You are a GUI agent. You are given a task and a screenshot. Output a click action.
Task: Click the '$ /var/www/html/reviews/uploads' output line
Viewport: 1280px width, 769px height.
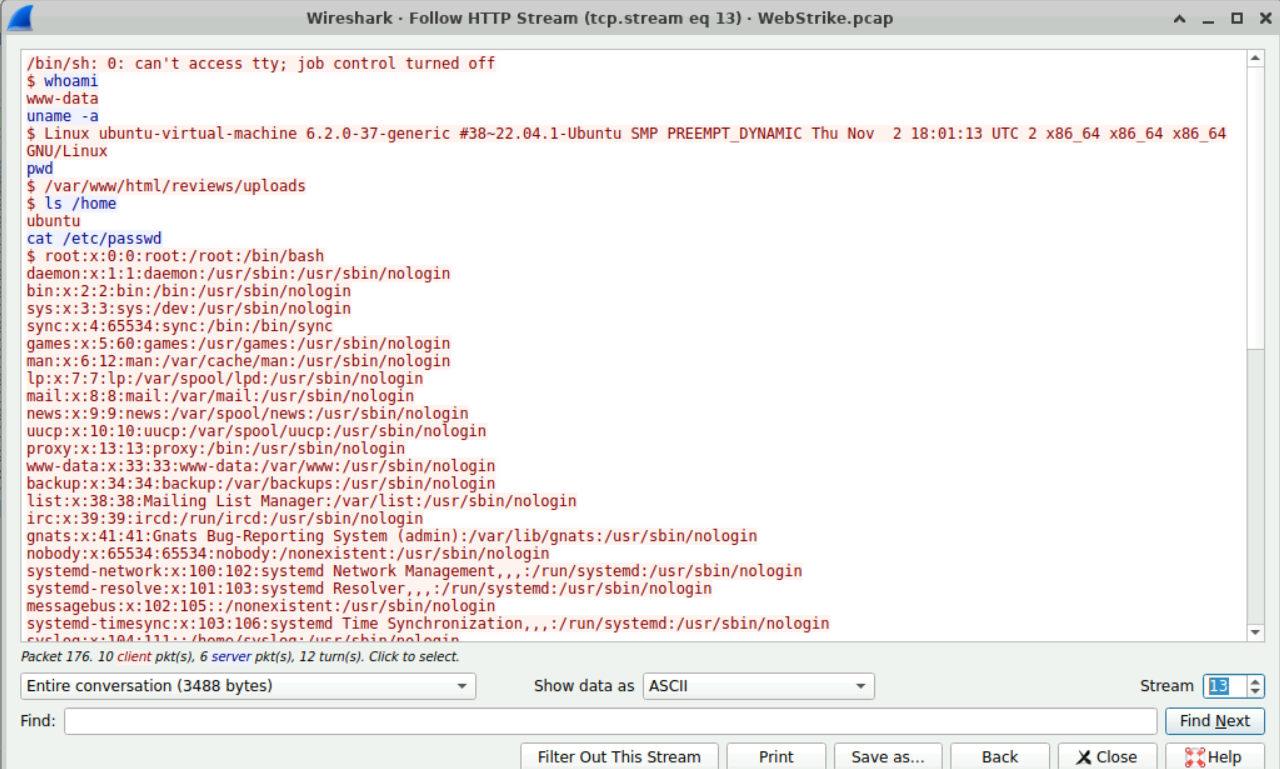click(x=166, y=186)
